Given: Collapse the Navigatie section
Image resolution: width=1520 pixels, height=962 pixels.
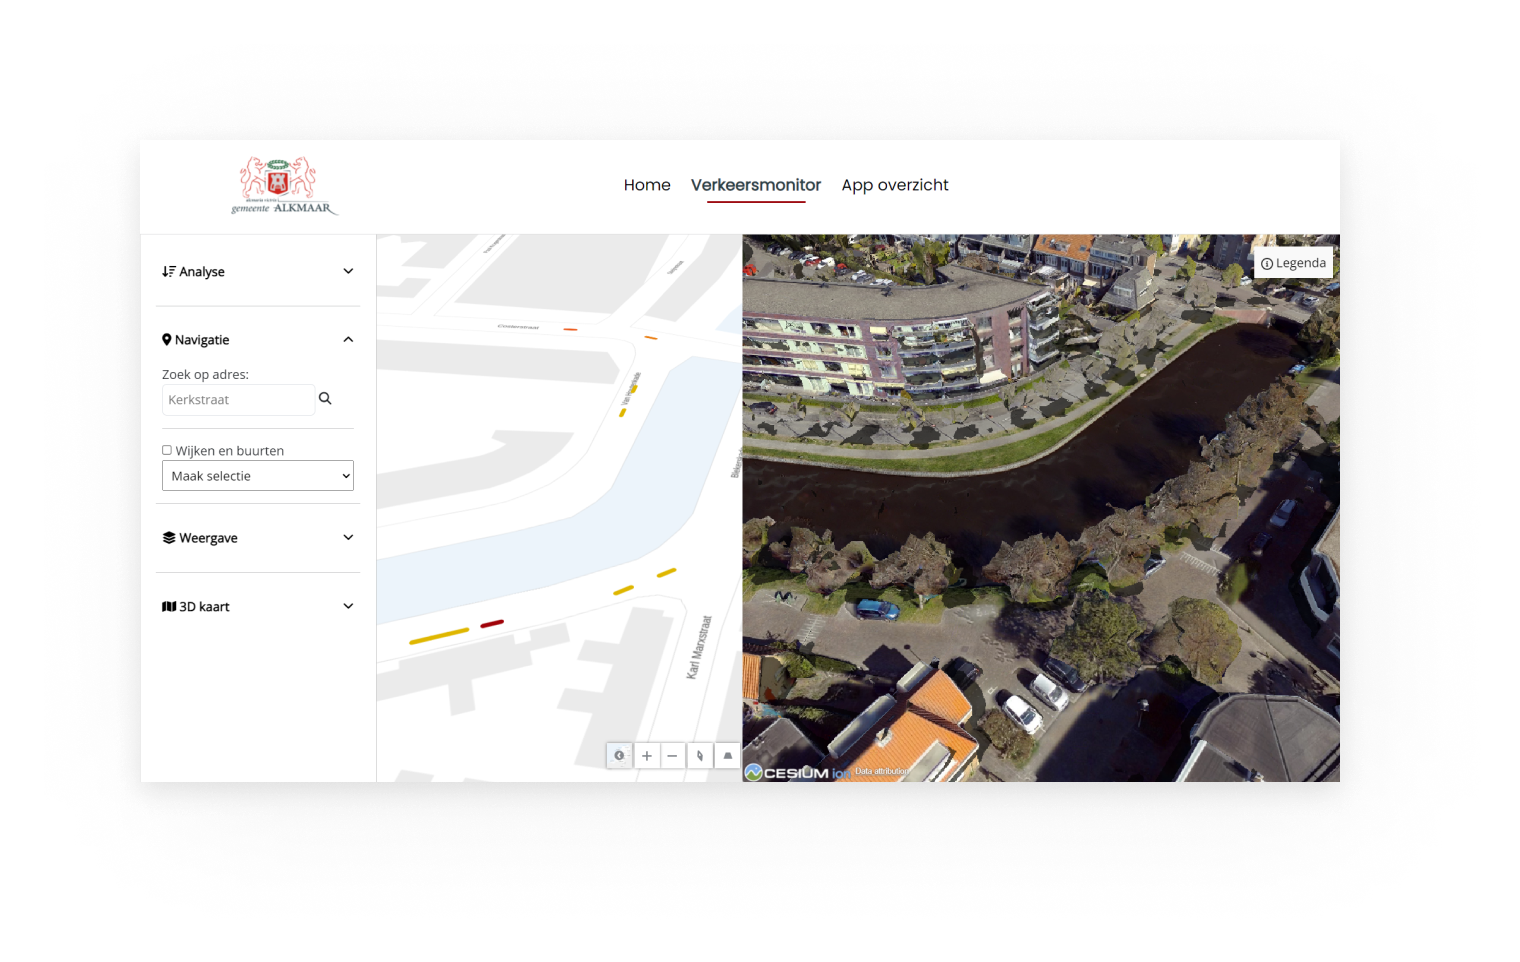Looking at the screenshot, I should click(348, 339).
